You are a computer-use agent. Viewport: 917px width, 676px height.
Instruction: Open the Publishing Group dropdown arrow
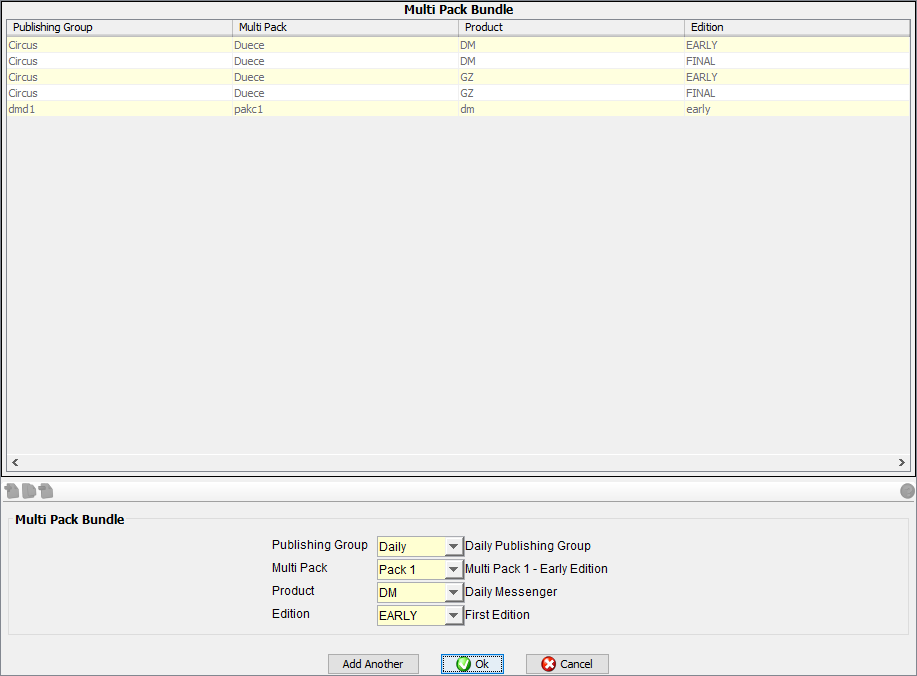[454, 547]
